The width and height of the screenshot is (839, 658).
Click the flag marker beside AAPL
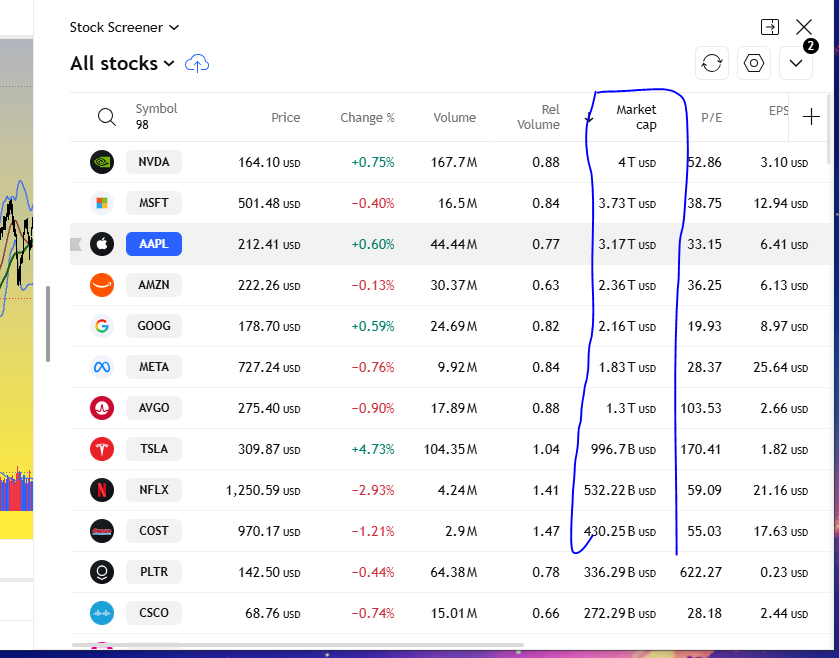pos(74,244)
